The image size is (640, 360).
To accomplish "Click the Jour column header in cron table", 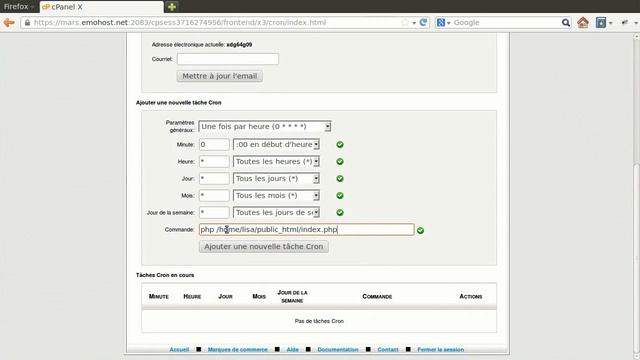I will tap(225, 296).
